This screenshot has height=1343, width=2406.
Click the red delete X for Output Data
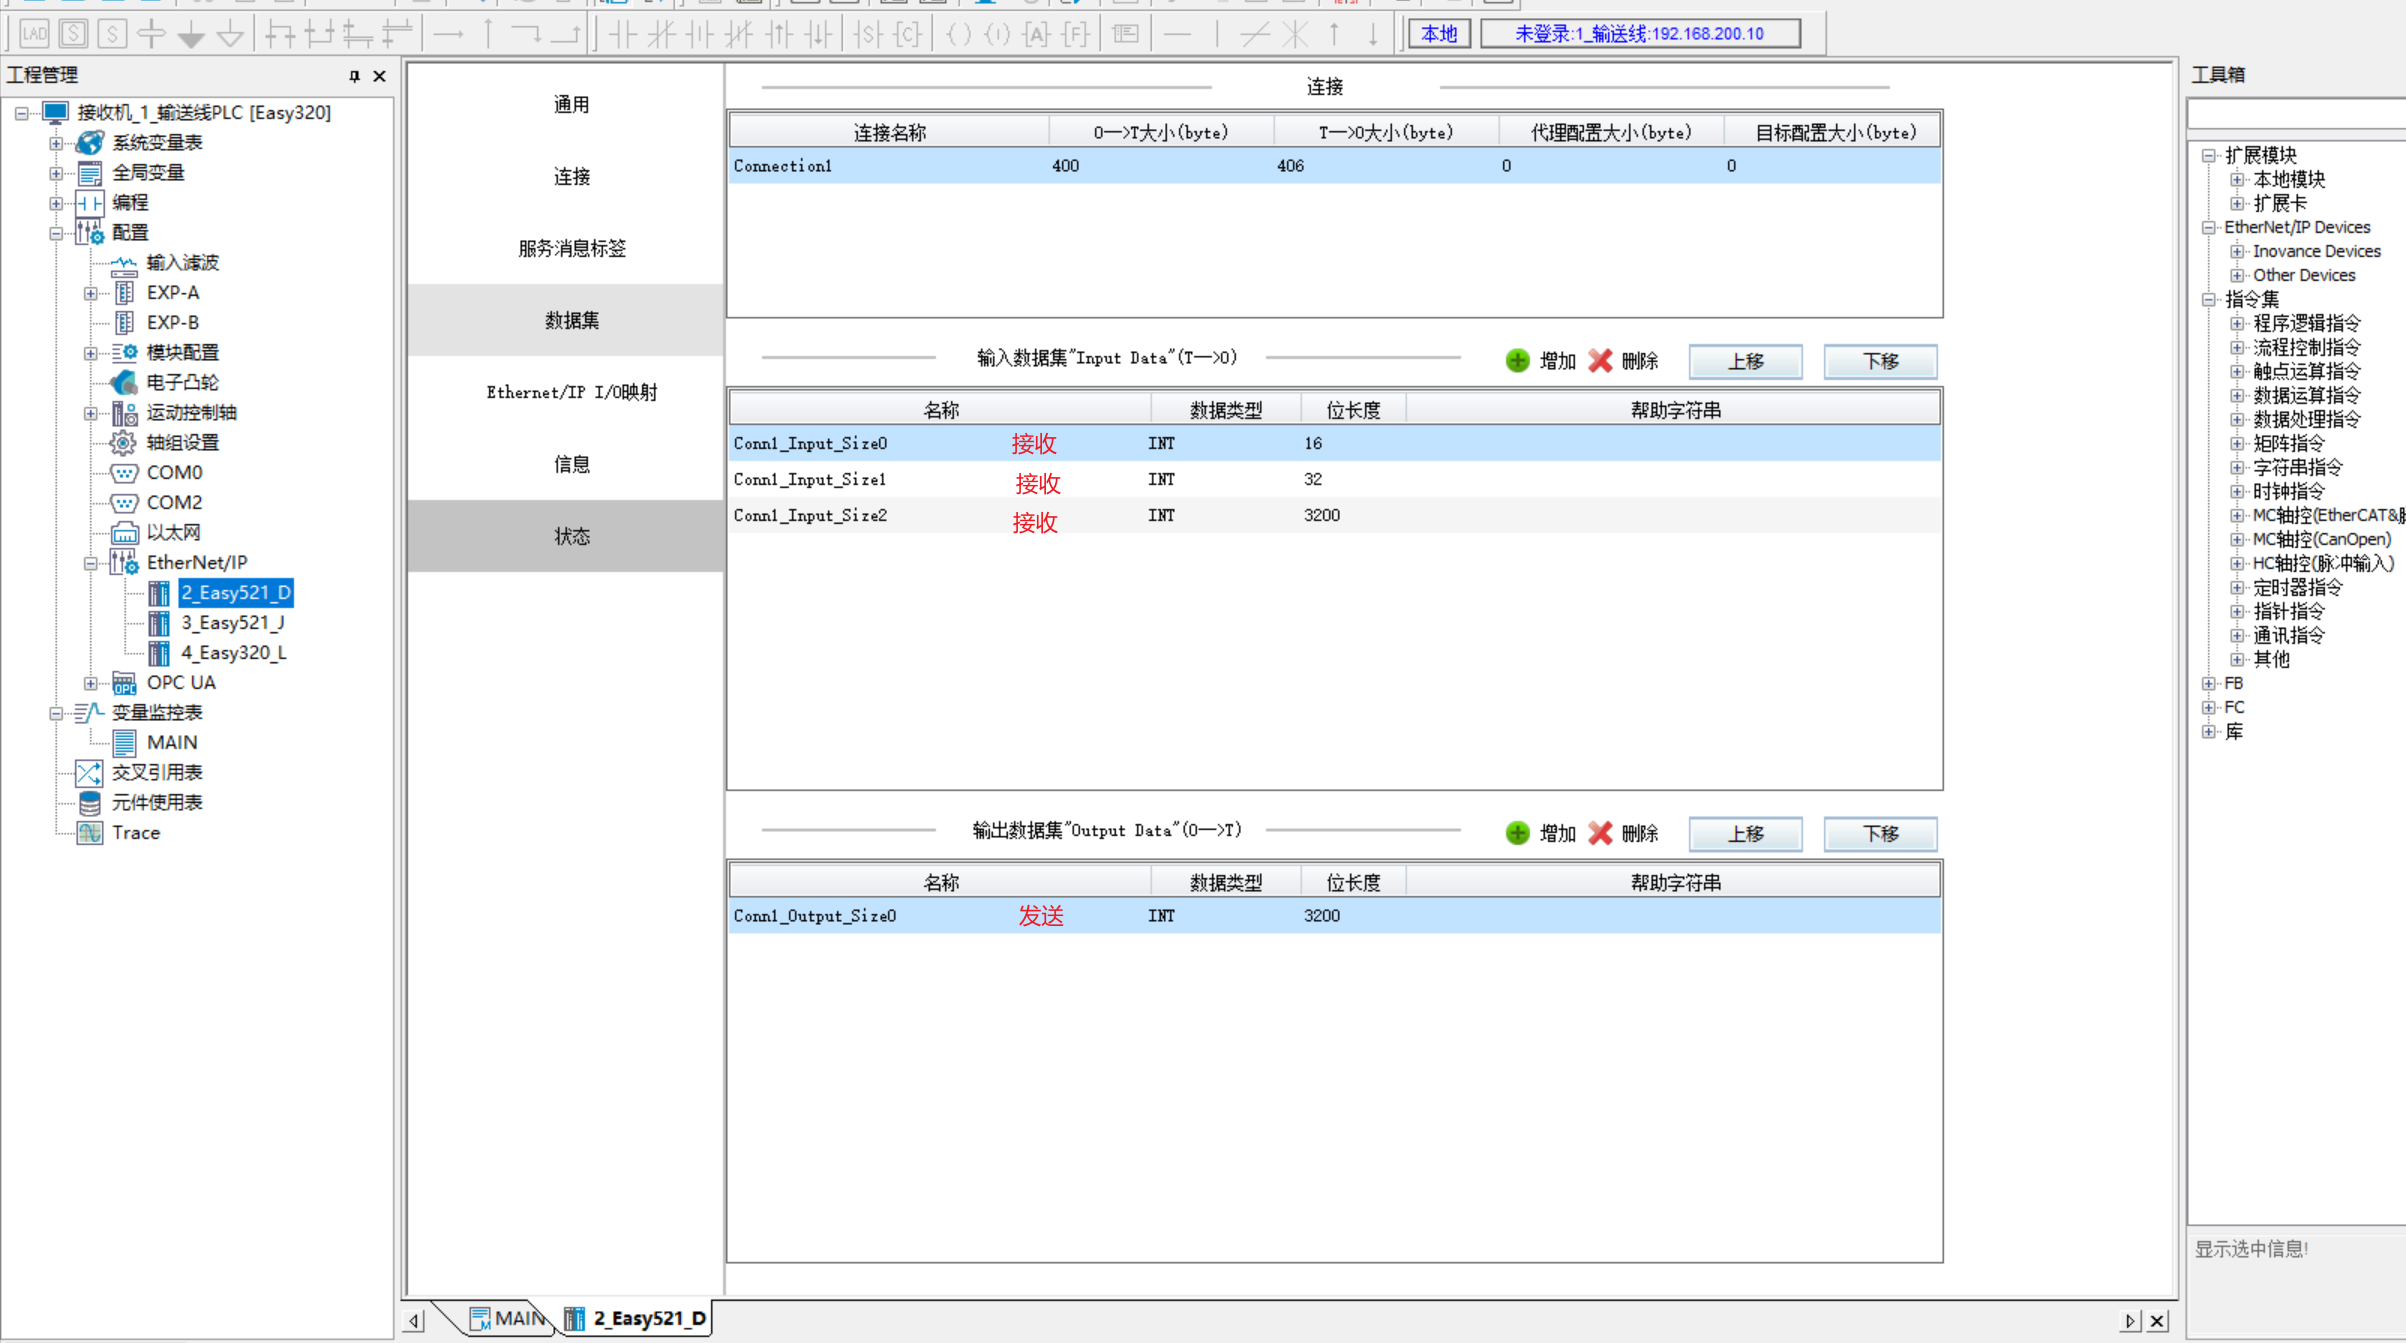(1600, 833)
